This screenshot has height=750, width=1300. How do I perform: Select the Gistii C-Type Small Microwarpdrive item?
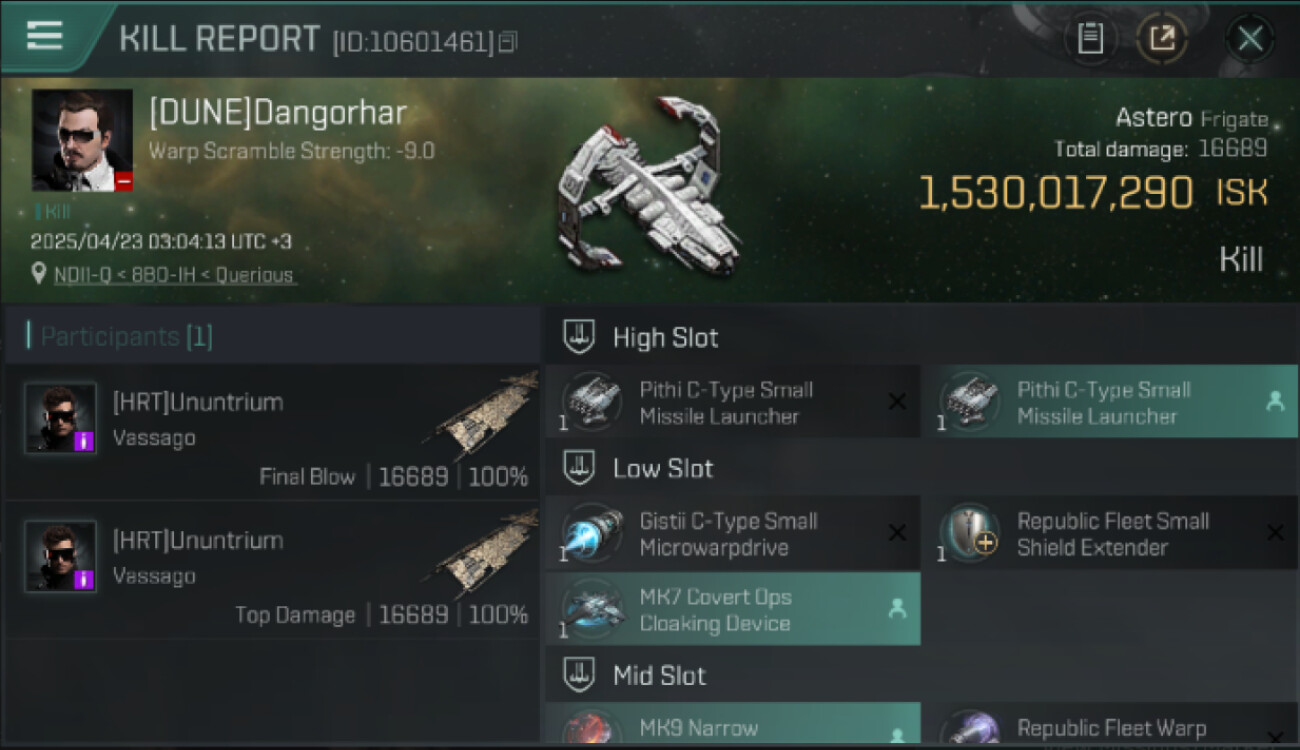pos(733,534)
